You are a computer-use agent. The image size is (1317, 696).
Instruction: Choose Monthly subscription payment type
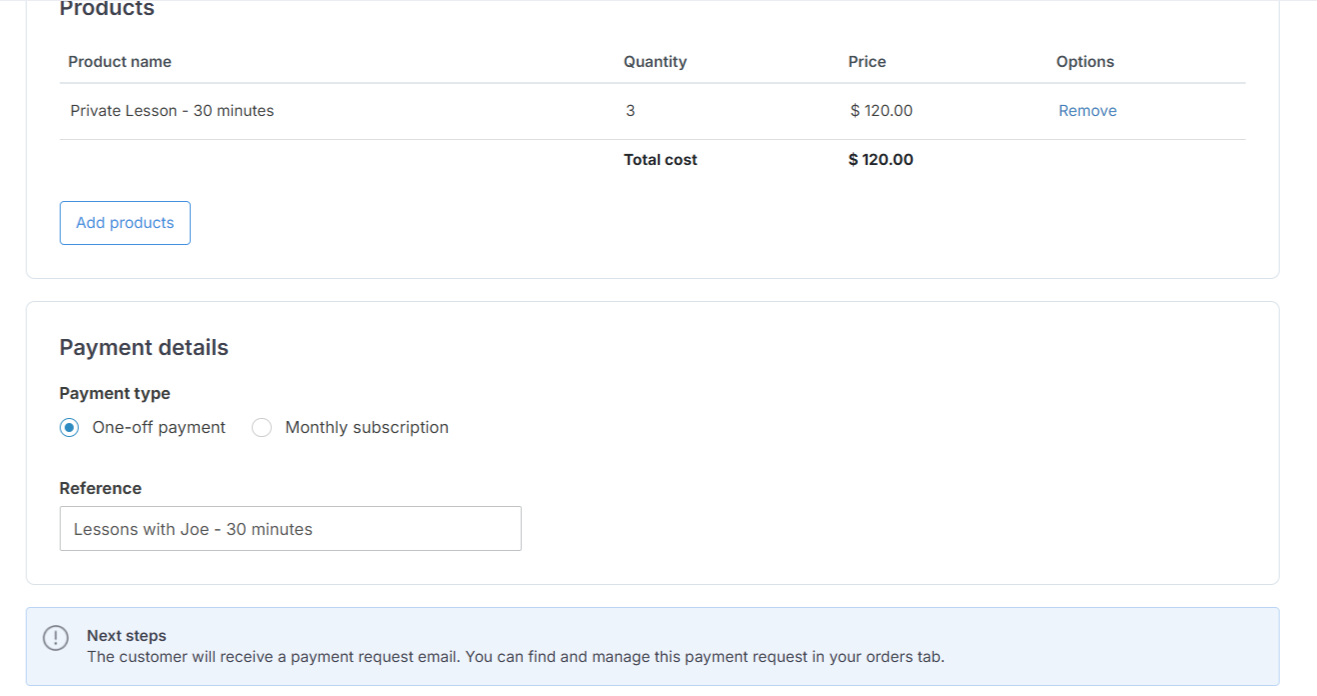point(262,427)
